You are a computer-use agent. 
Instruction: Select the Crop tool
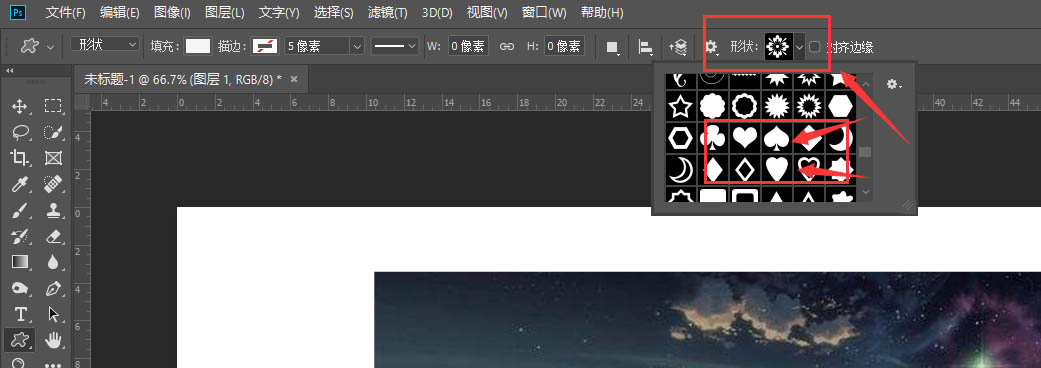tap(19, 157)
